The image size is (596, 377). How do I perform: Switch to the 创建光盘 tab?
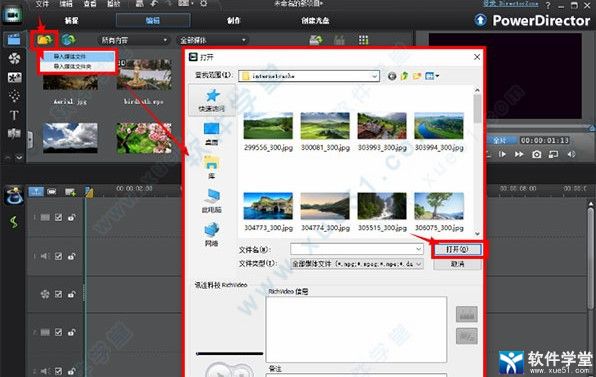click(x=315, y=21)
